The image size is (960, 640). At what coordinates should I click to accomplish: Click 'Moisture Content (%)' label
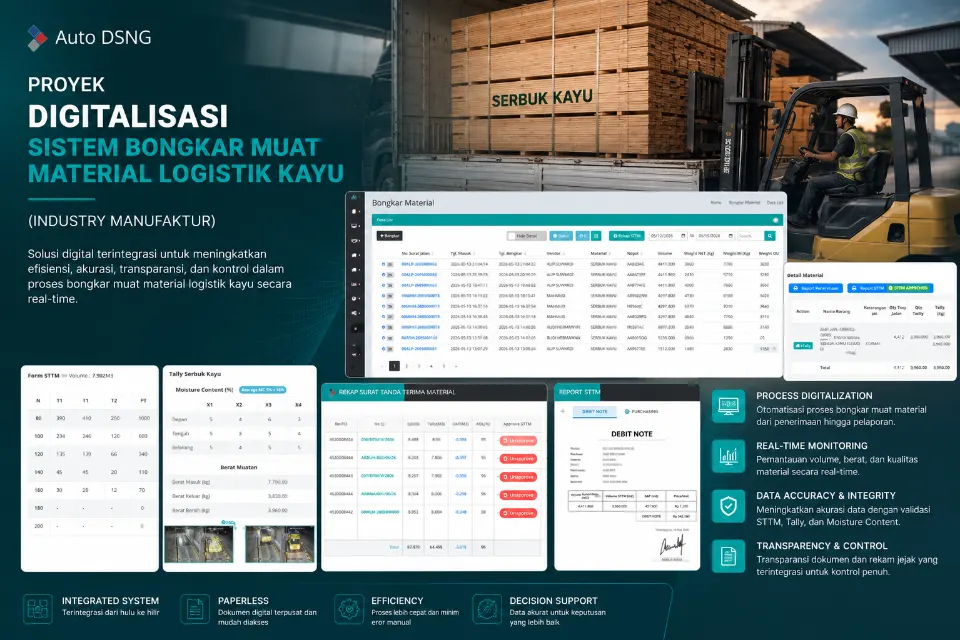coord(204,390)
